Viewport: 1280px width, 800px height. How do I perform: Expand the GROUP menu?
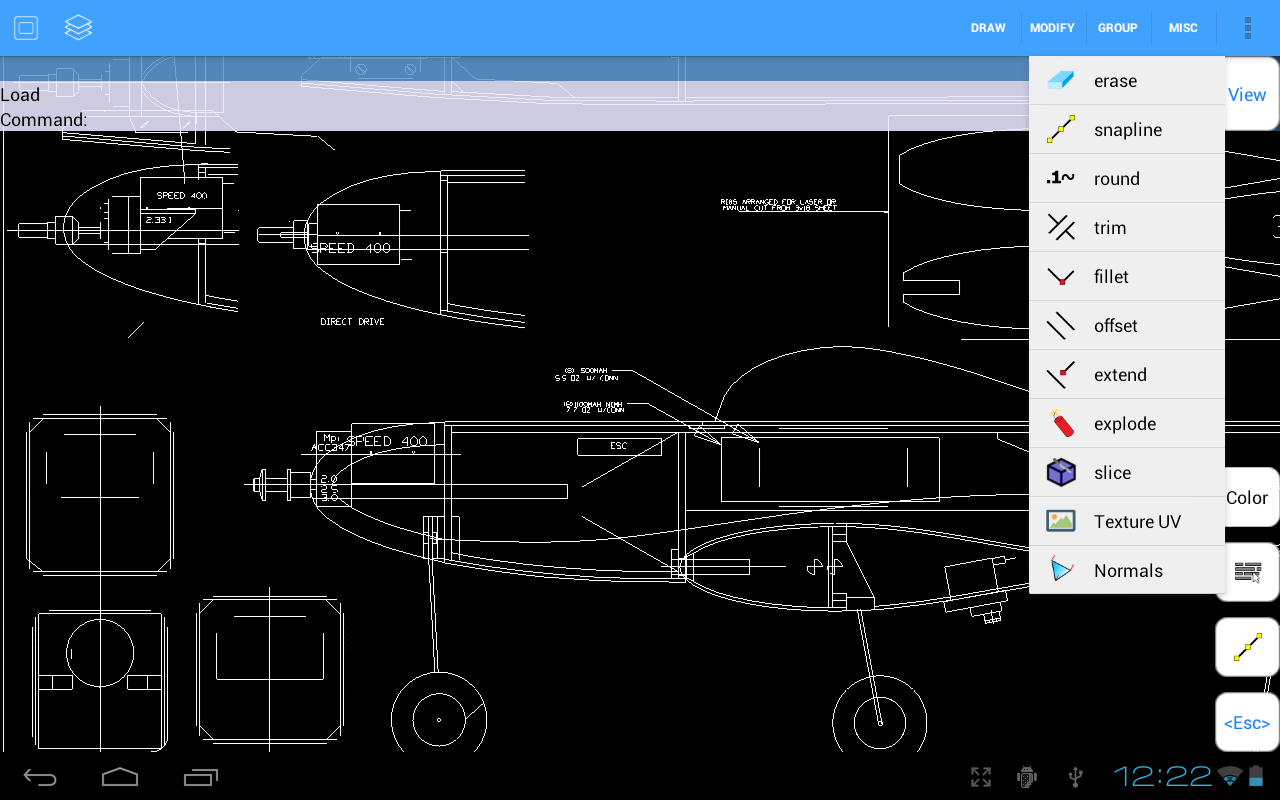point(1117,28)
